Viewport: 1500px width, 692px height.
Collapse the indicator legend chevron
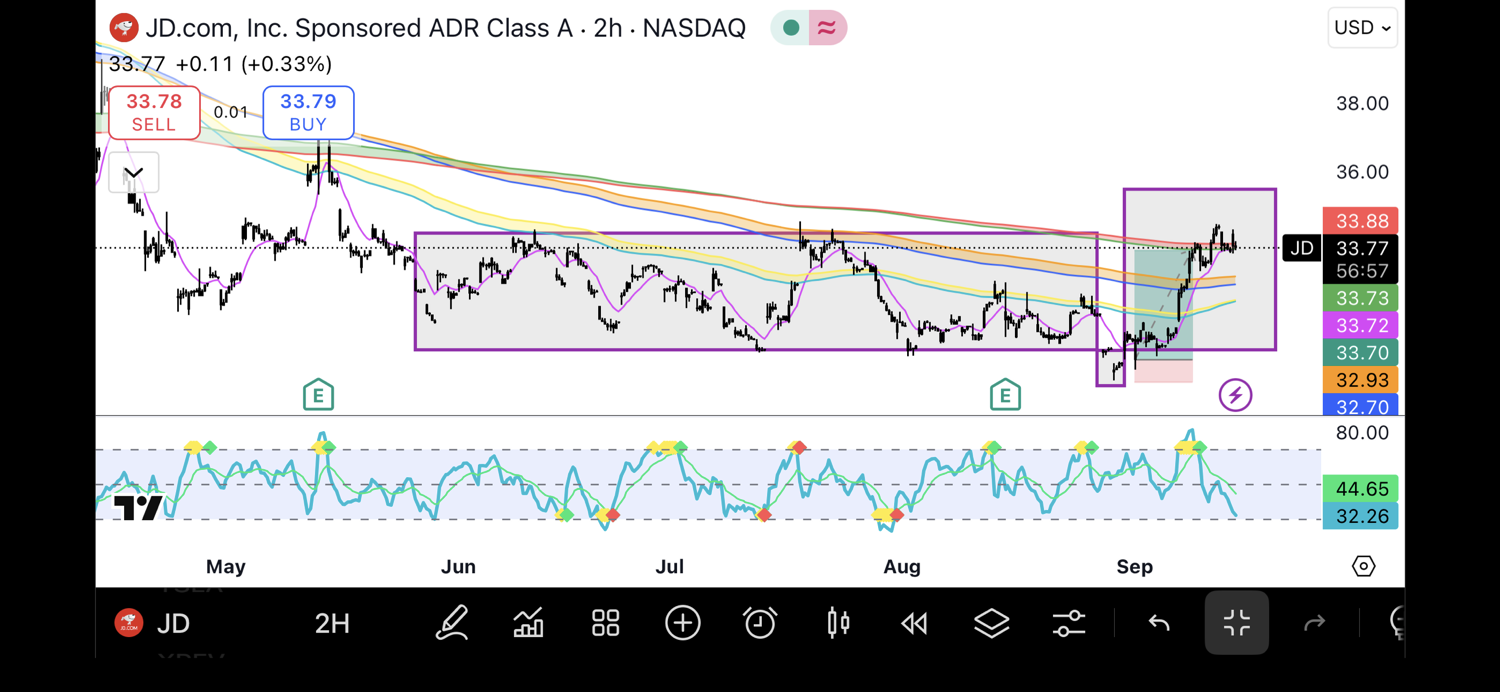point(133,173)
